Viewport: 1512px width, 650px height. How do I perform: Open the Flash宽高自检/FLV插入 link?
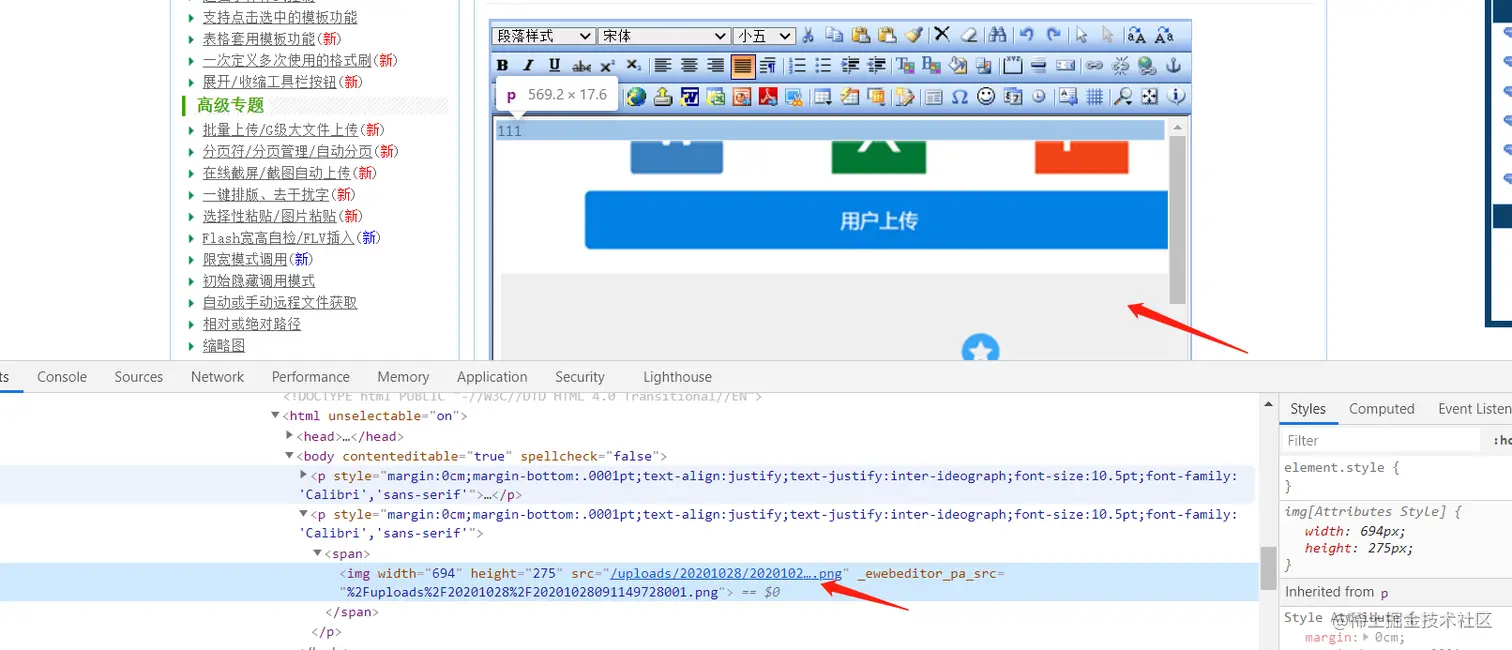tap(279, 238)
